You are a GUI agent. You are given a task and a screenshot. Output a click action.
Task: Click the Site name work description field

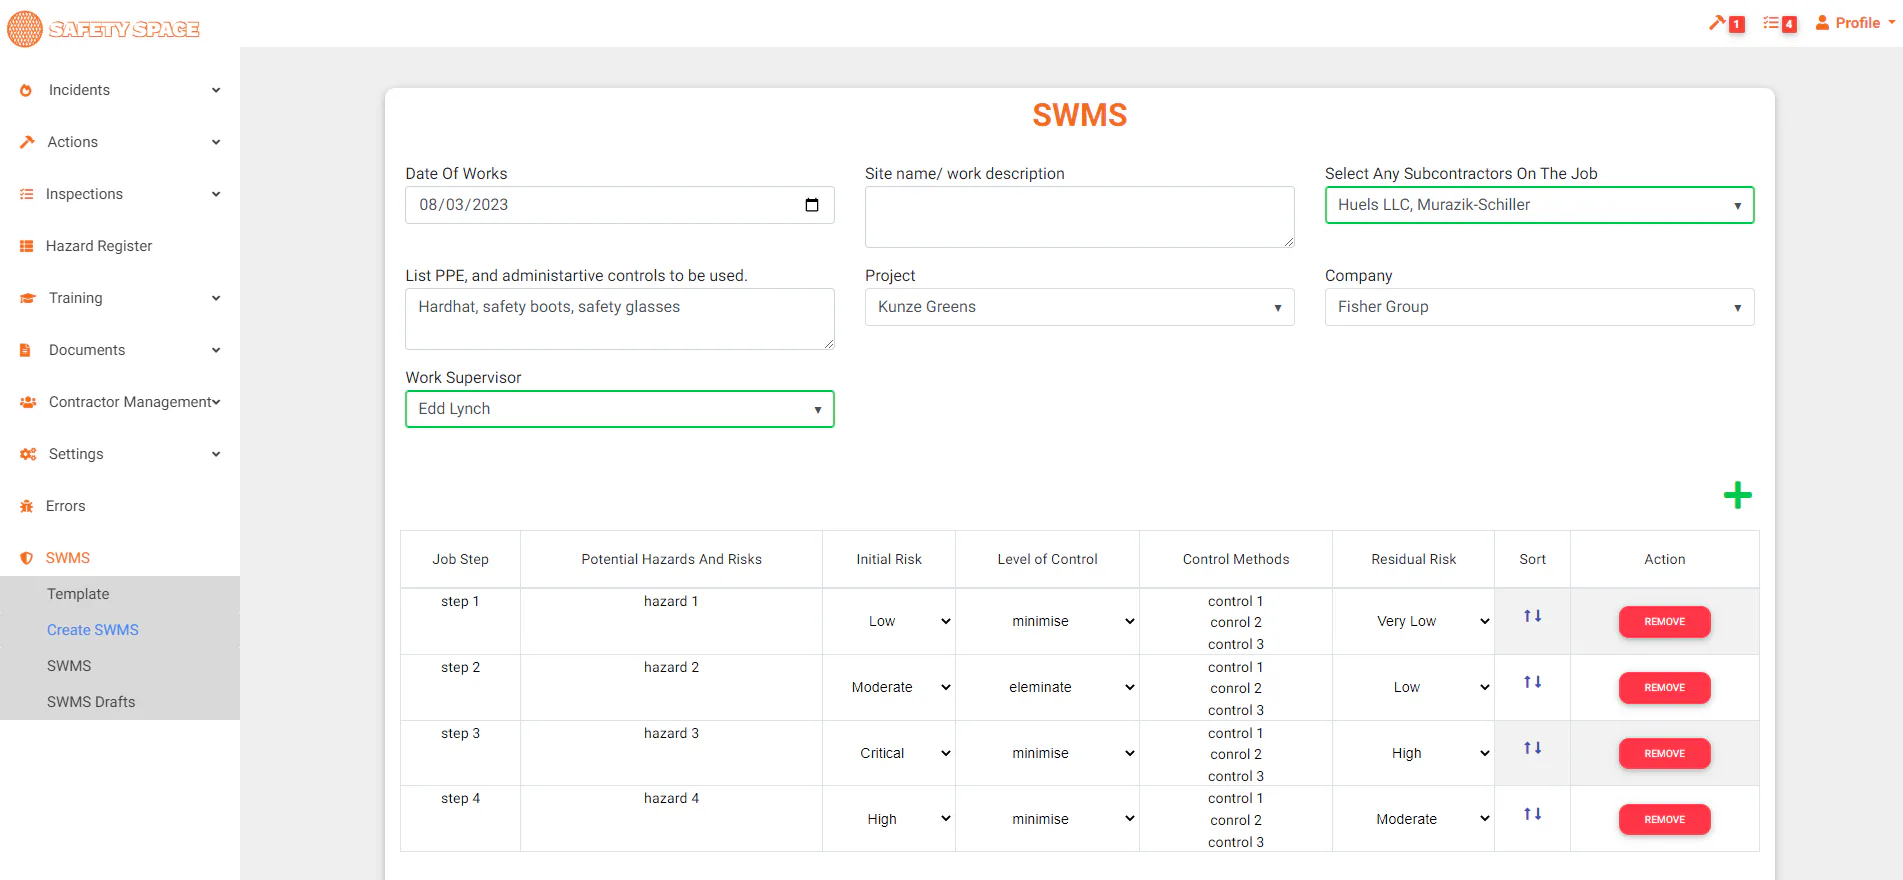click(1080, 217)
